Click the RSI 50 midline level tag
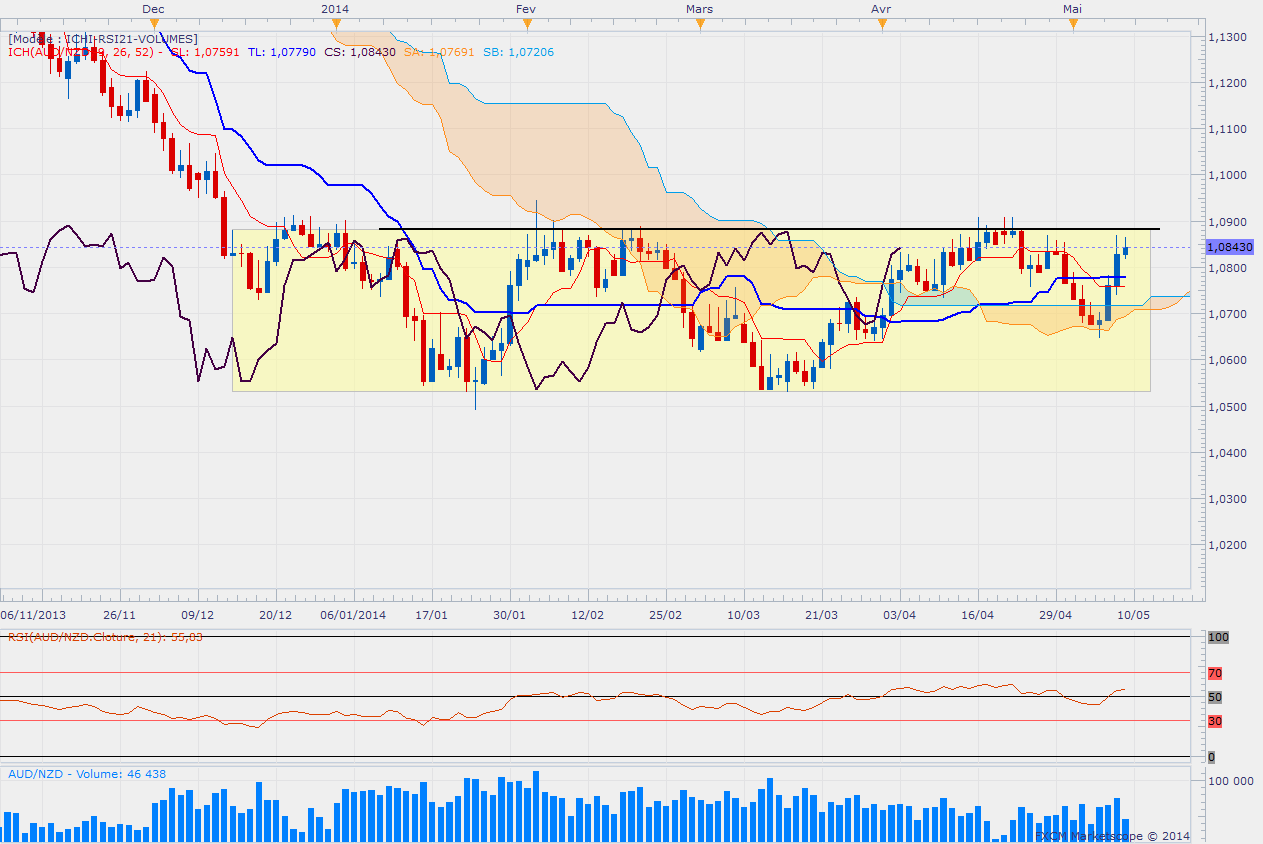This screenshot has width=1263, height=844. (1215, 697)
